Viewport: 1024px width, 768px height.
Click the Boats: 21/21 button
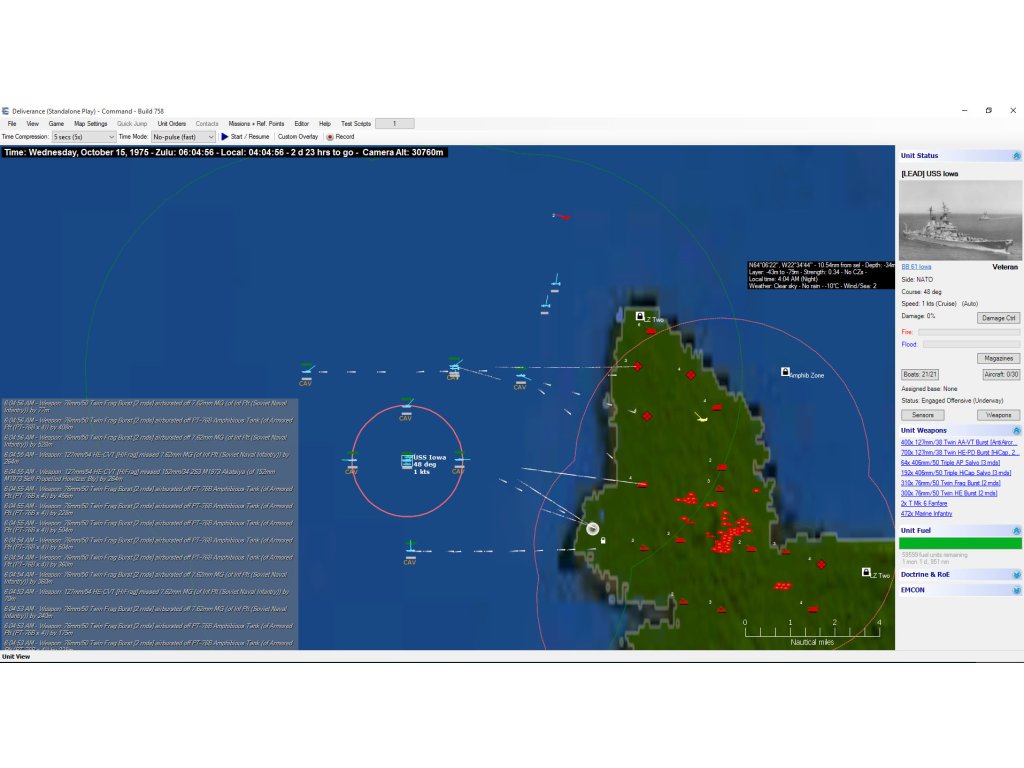click(x=920, y=375)
